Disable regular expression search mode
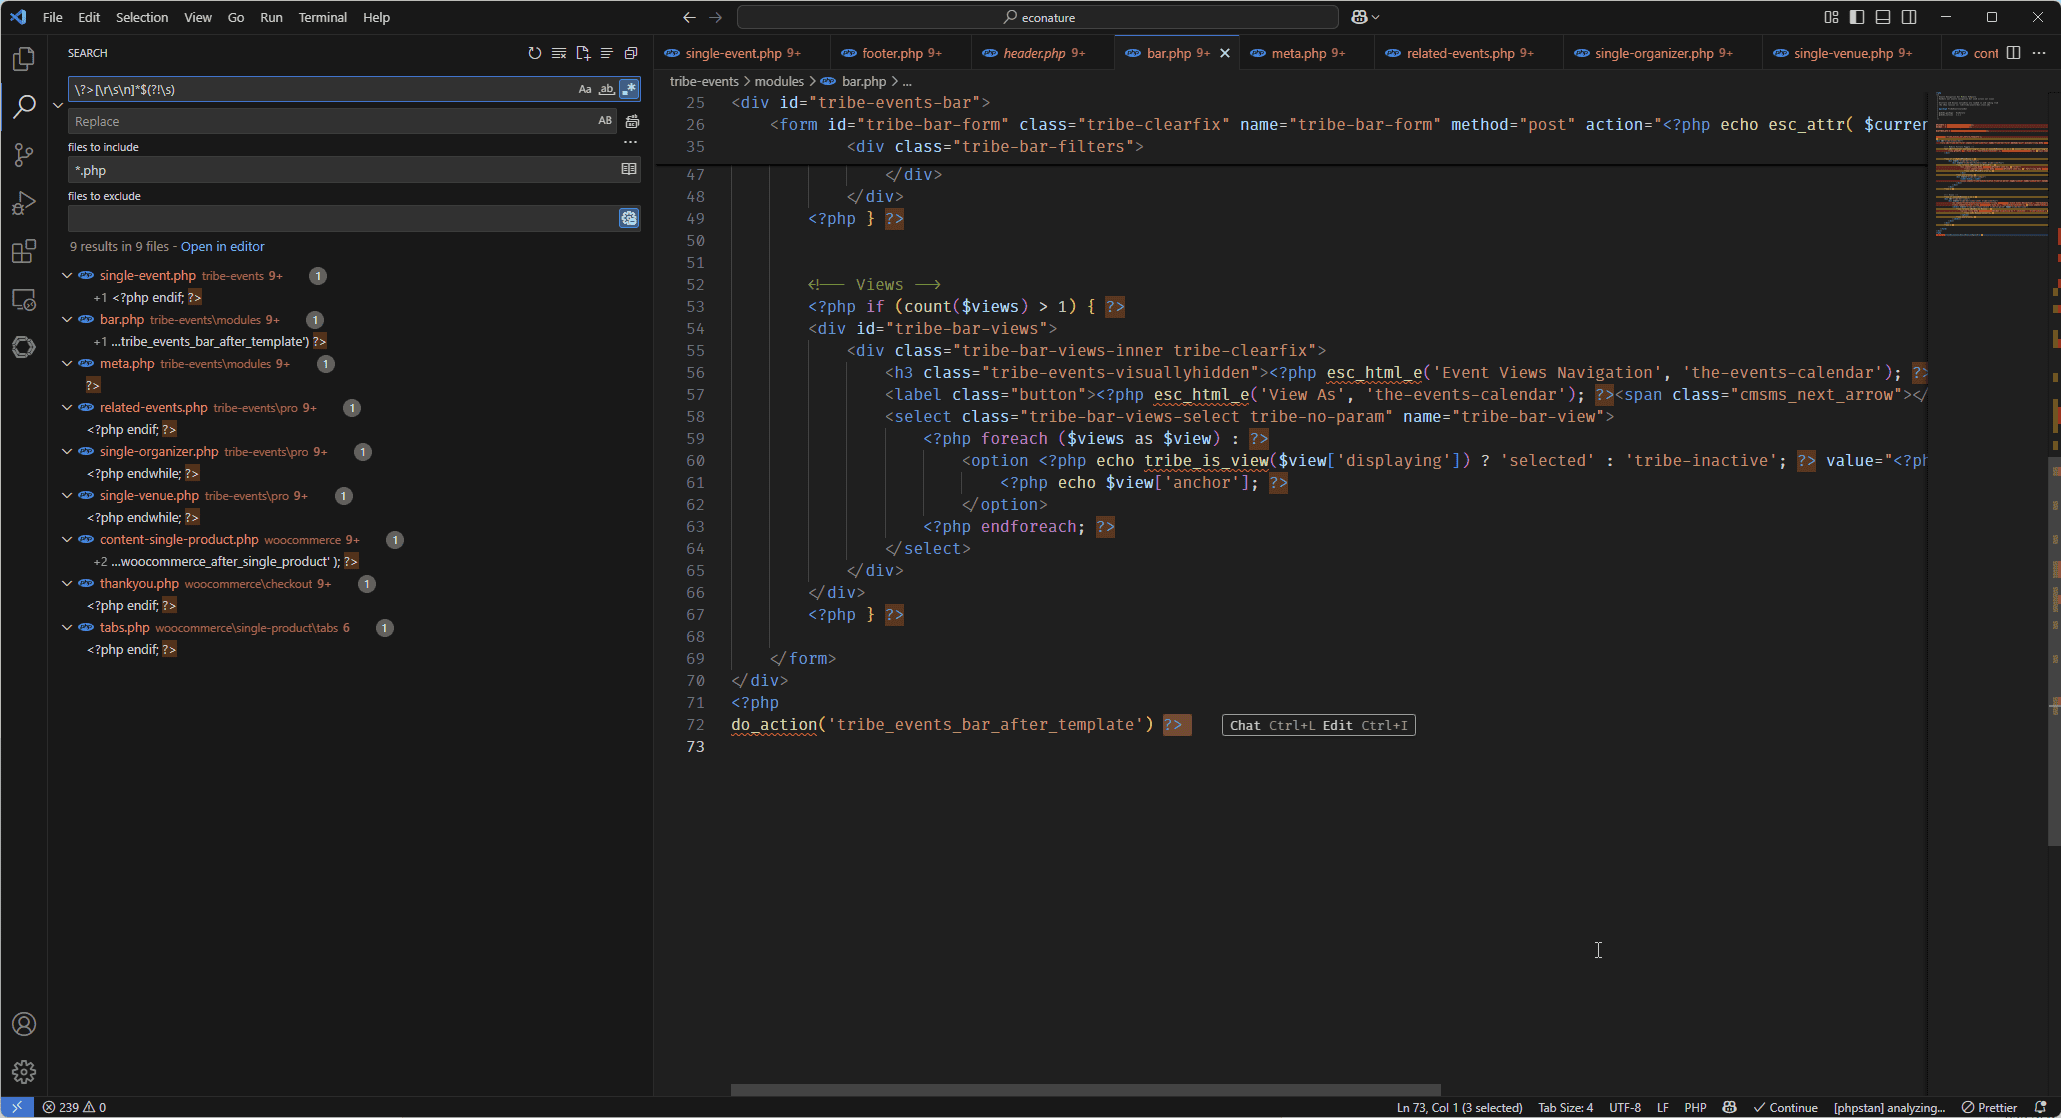 coord(629,89)
